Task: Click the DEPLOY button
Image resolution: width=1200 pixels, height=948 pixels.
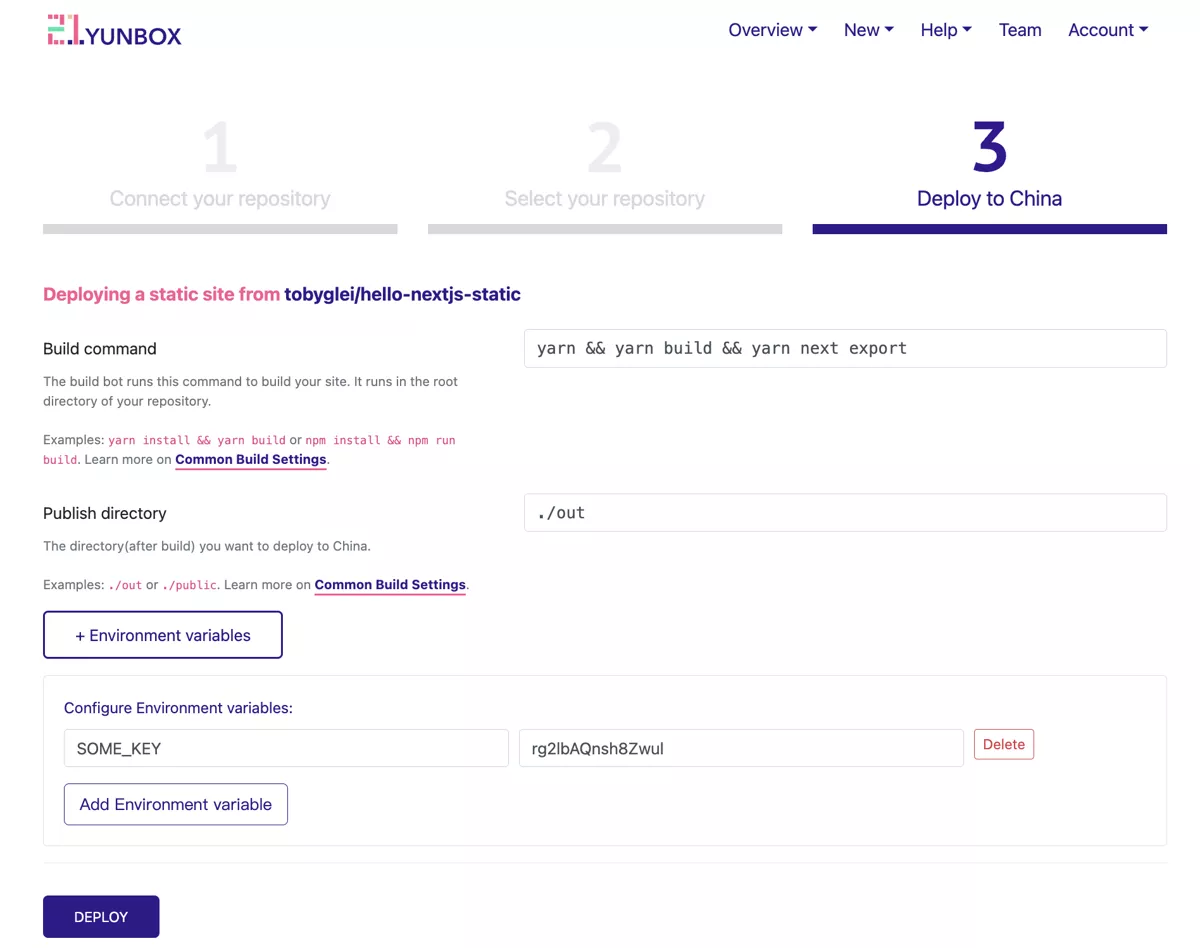Action: point(101,916)
